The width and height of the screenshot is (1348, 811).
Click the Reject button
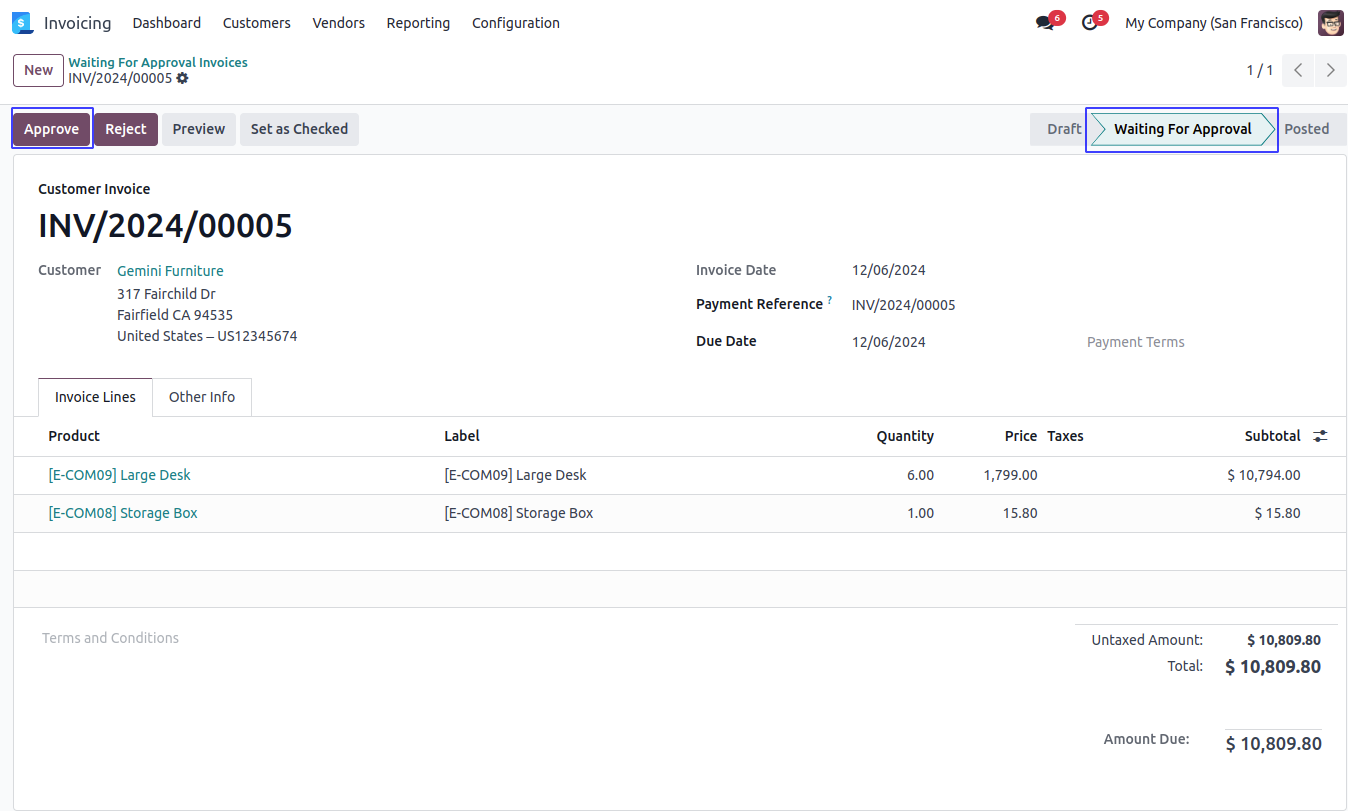coord(126,129)
